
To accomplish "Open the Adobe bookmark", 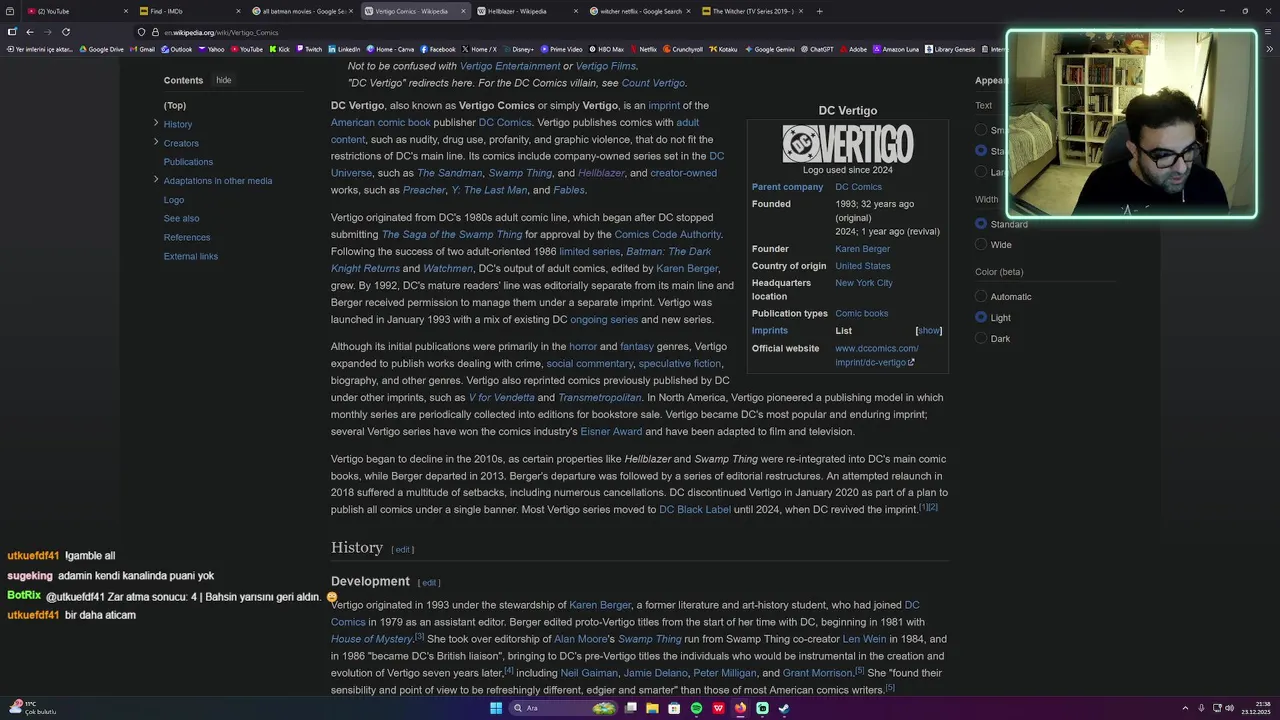I will [853, 49].
